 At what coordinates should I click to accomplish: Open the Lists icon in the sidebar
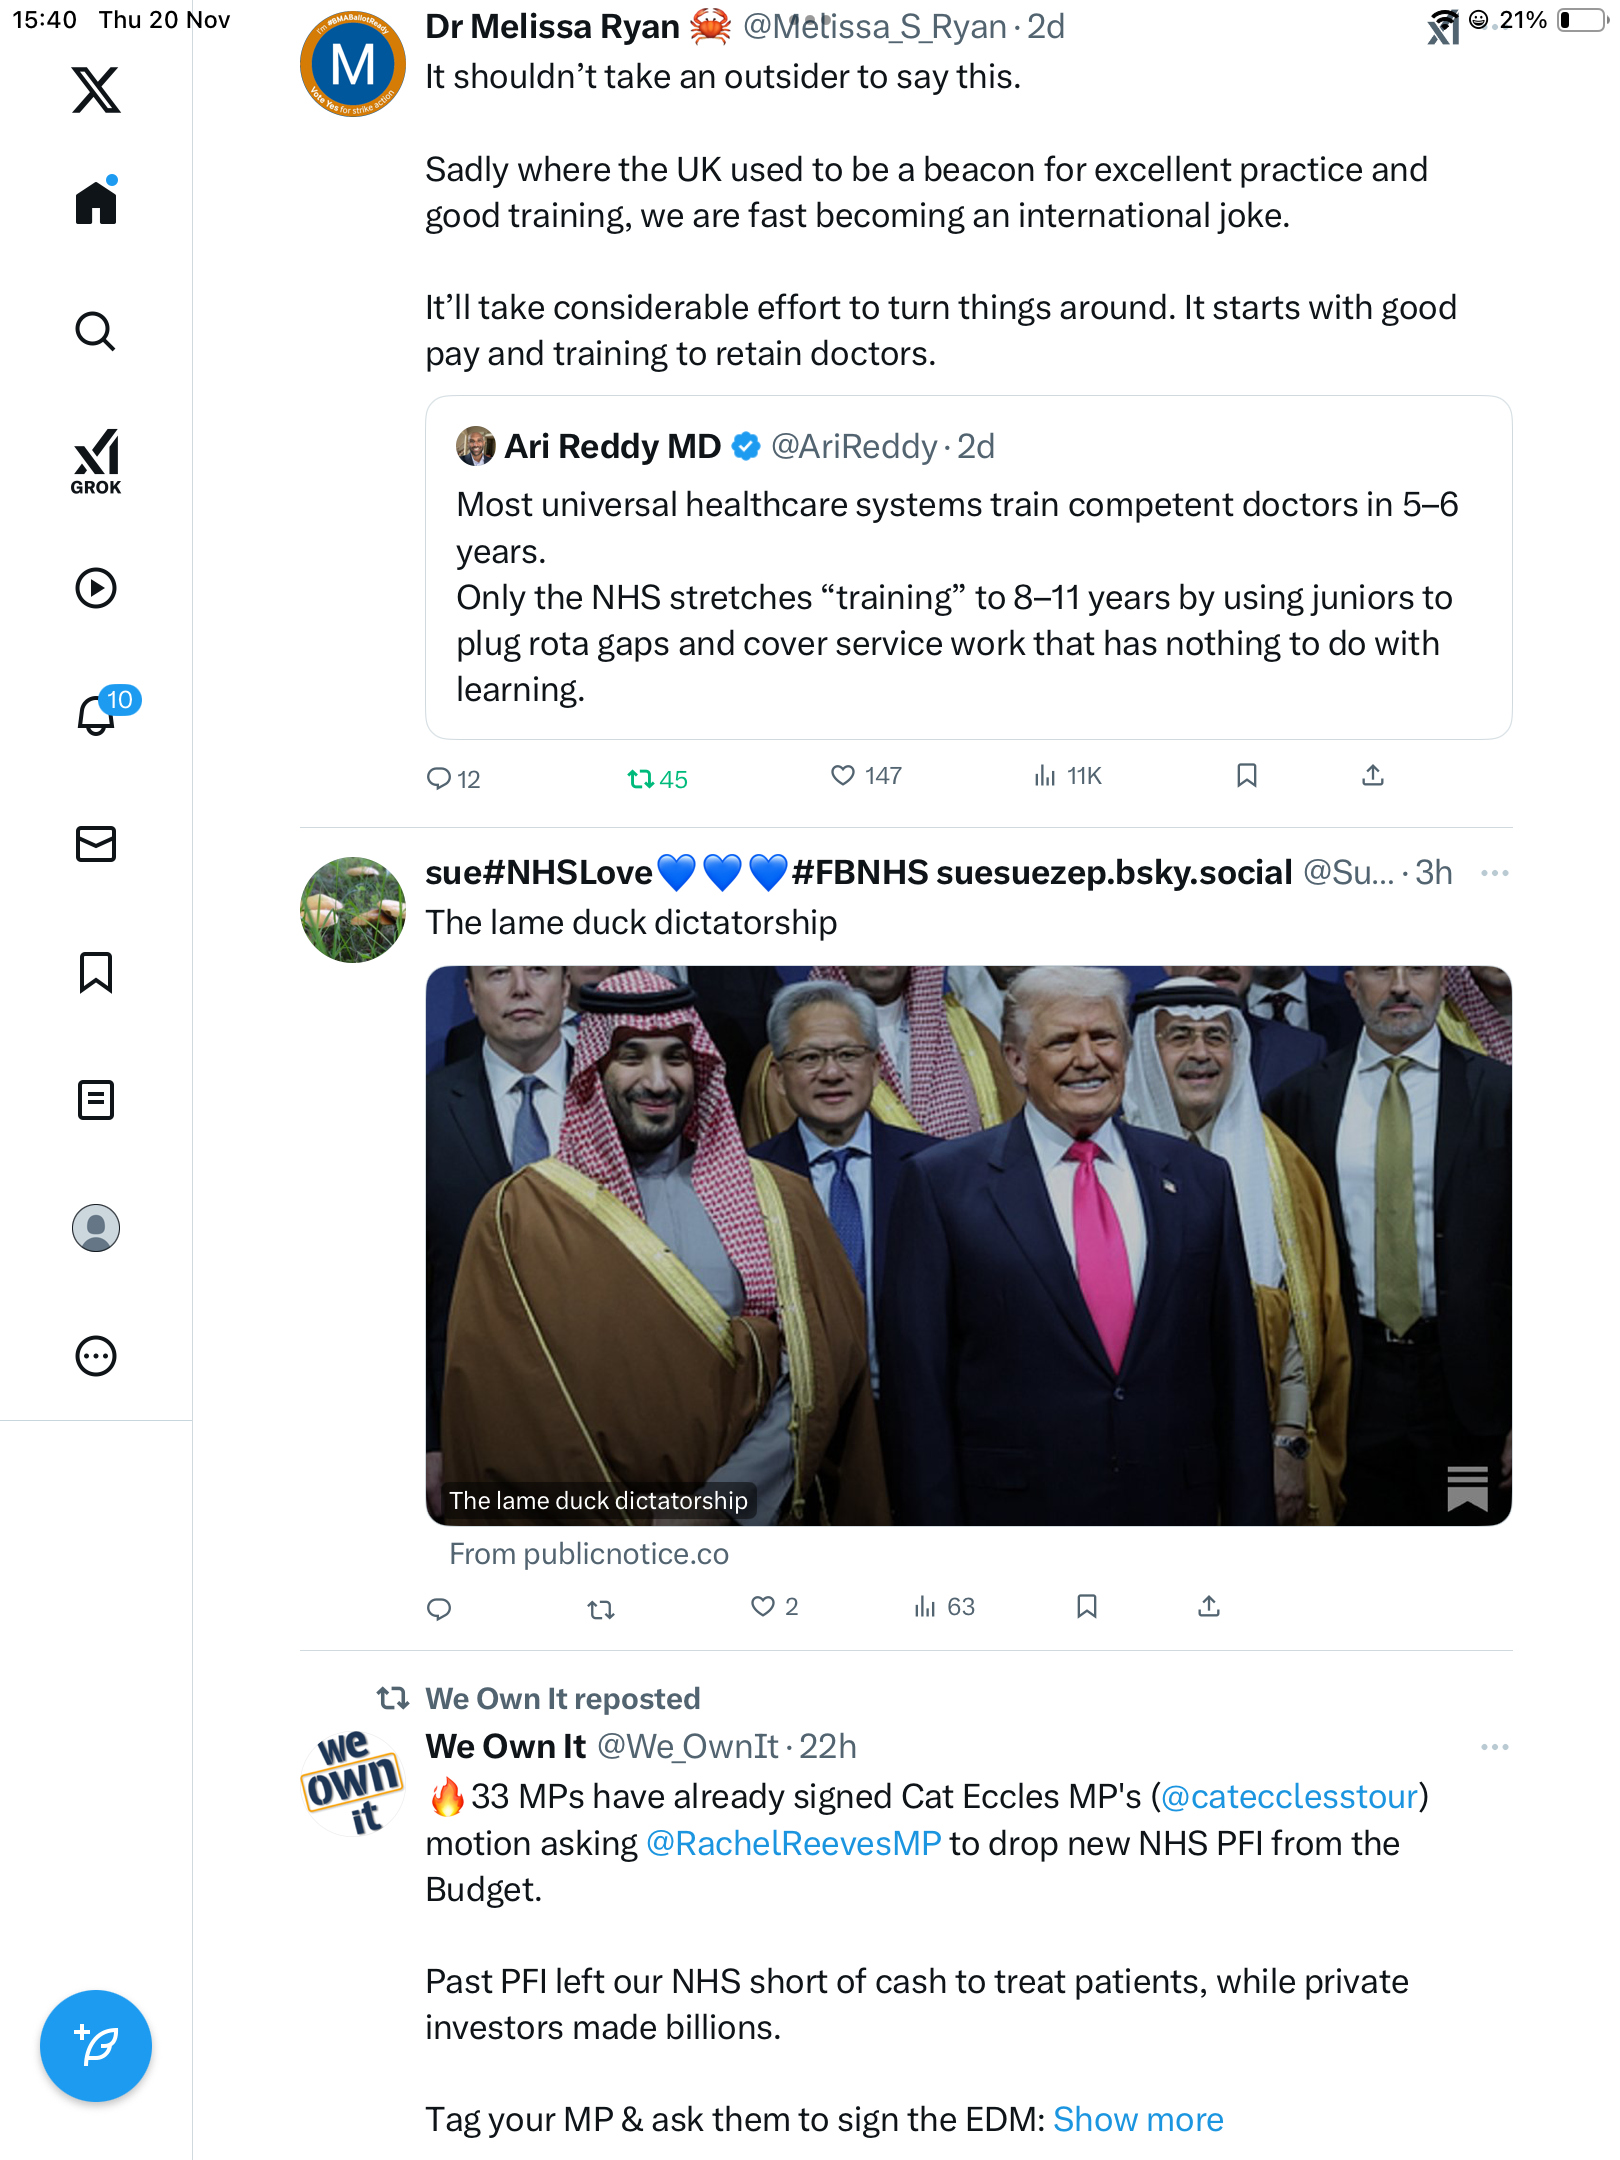point(96,1100)
